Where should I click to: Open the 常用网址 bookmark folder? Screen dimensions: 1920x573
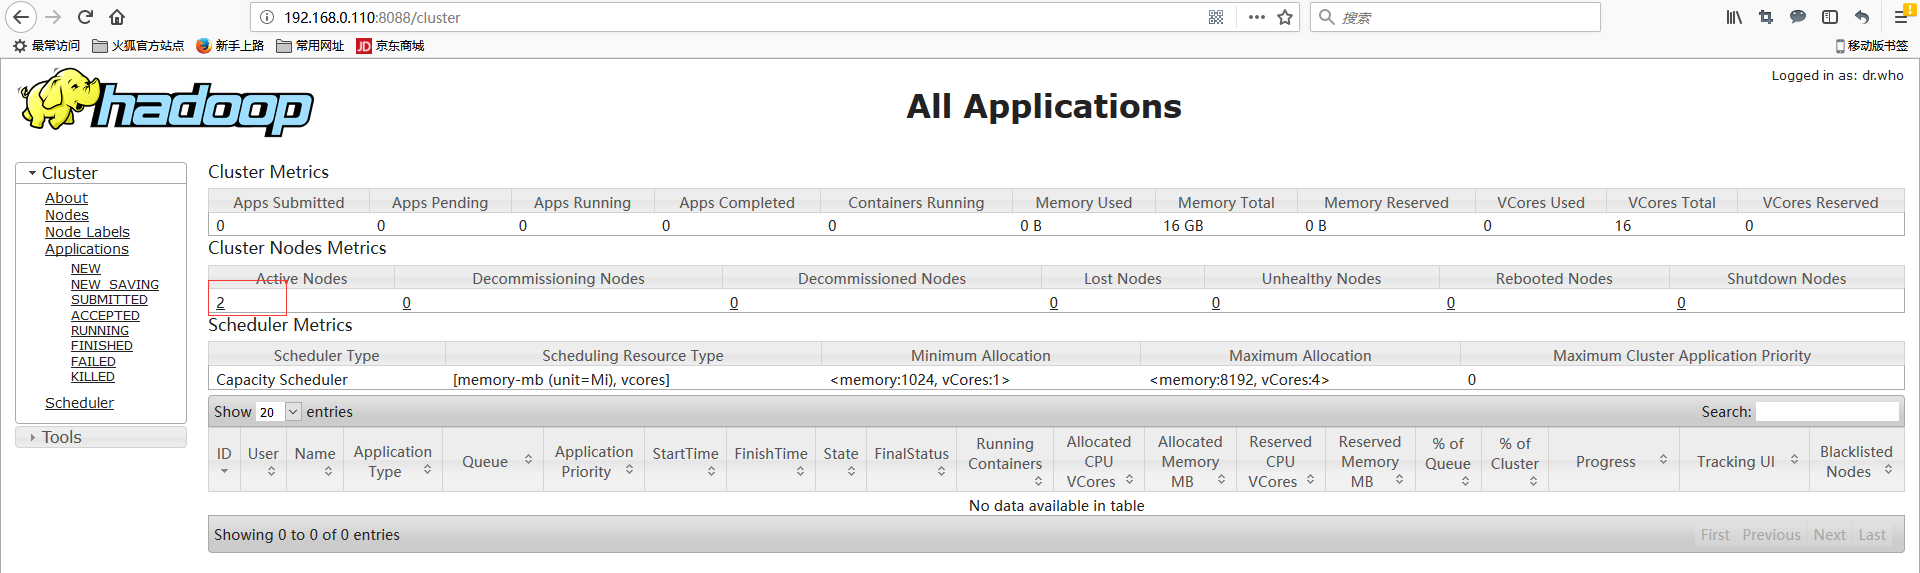coord(310,46)
